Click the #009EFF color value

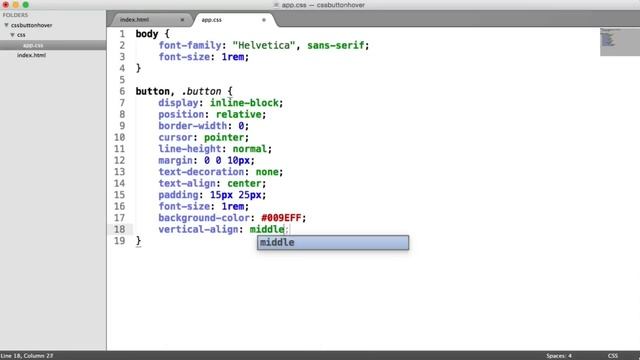coord(281,218)
